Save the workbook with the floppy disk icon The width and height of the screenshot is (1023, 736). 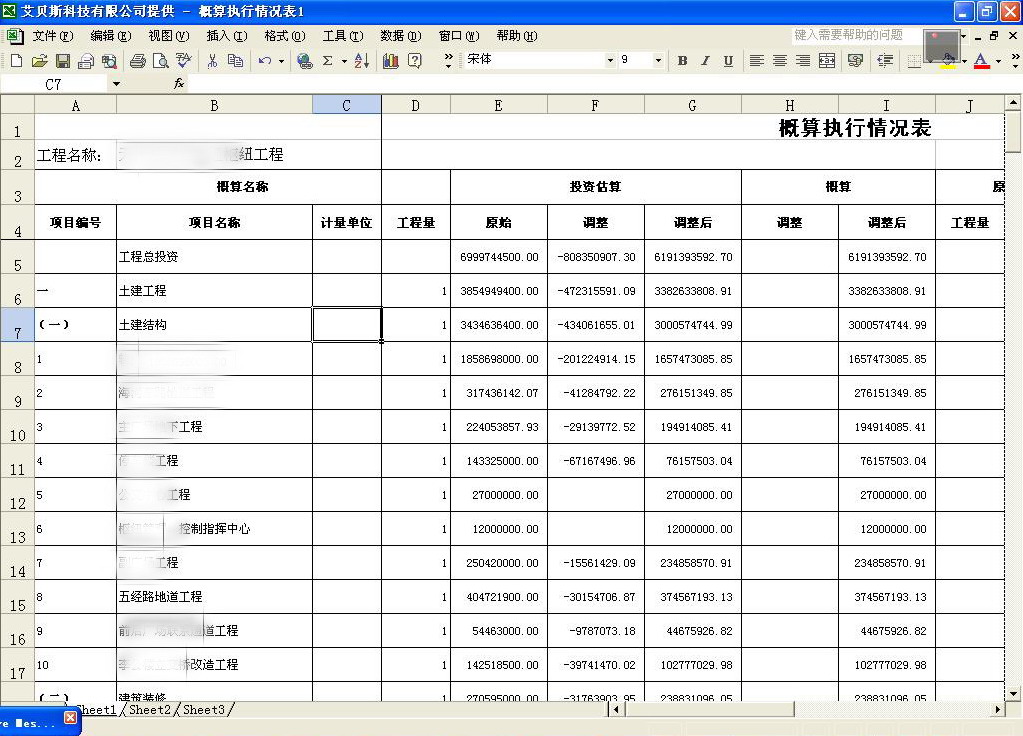click(63, 61)
